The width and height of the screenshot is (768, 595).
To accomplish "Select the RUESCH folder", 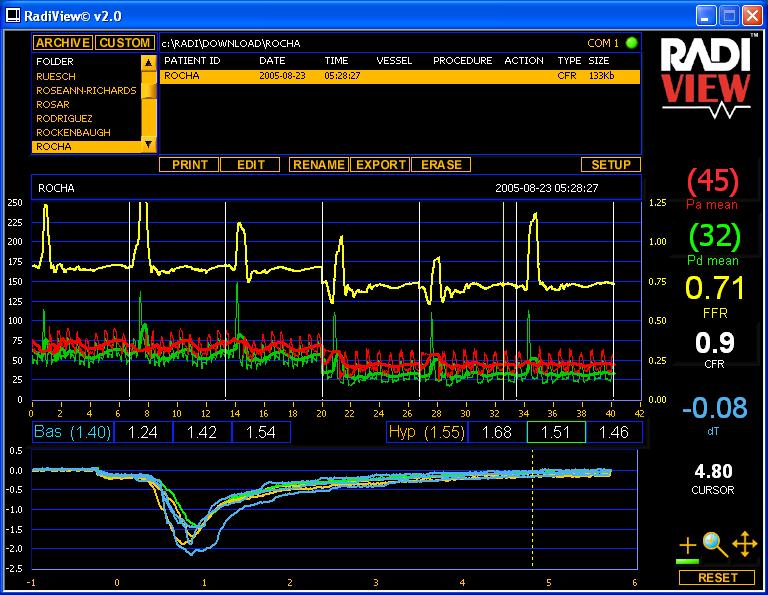I will (56, 76).
